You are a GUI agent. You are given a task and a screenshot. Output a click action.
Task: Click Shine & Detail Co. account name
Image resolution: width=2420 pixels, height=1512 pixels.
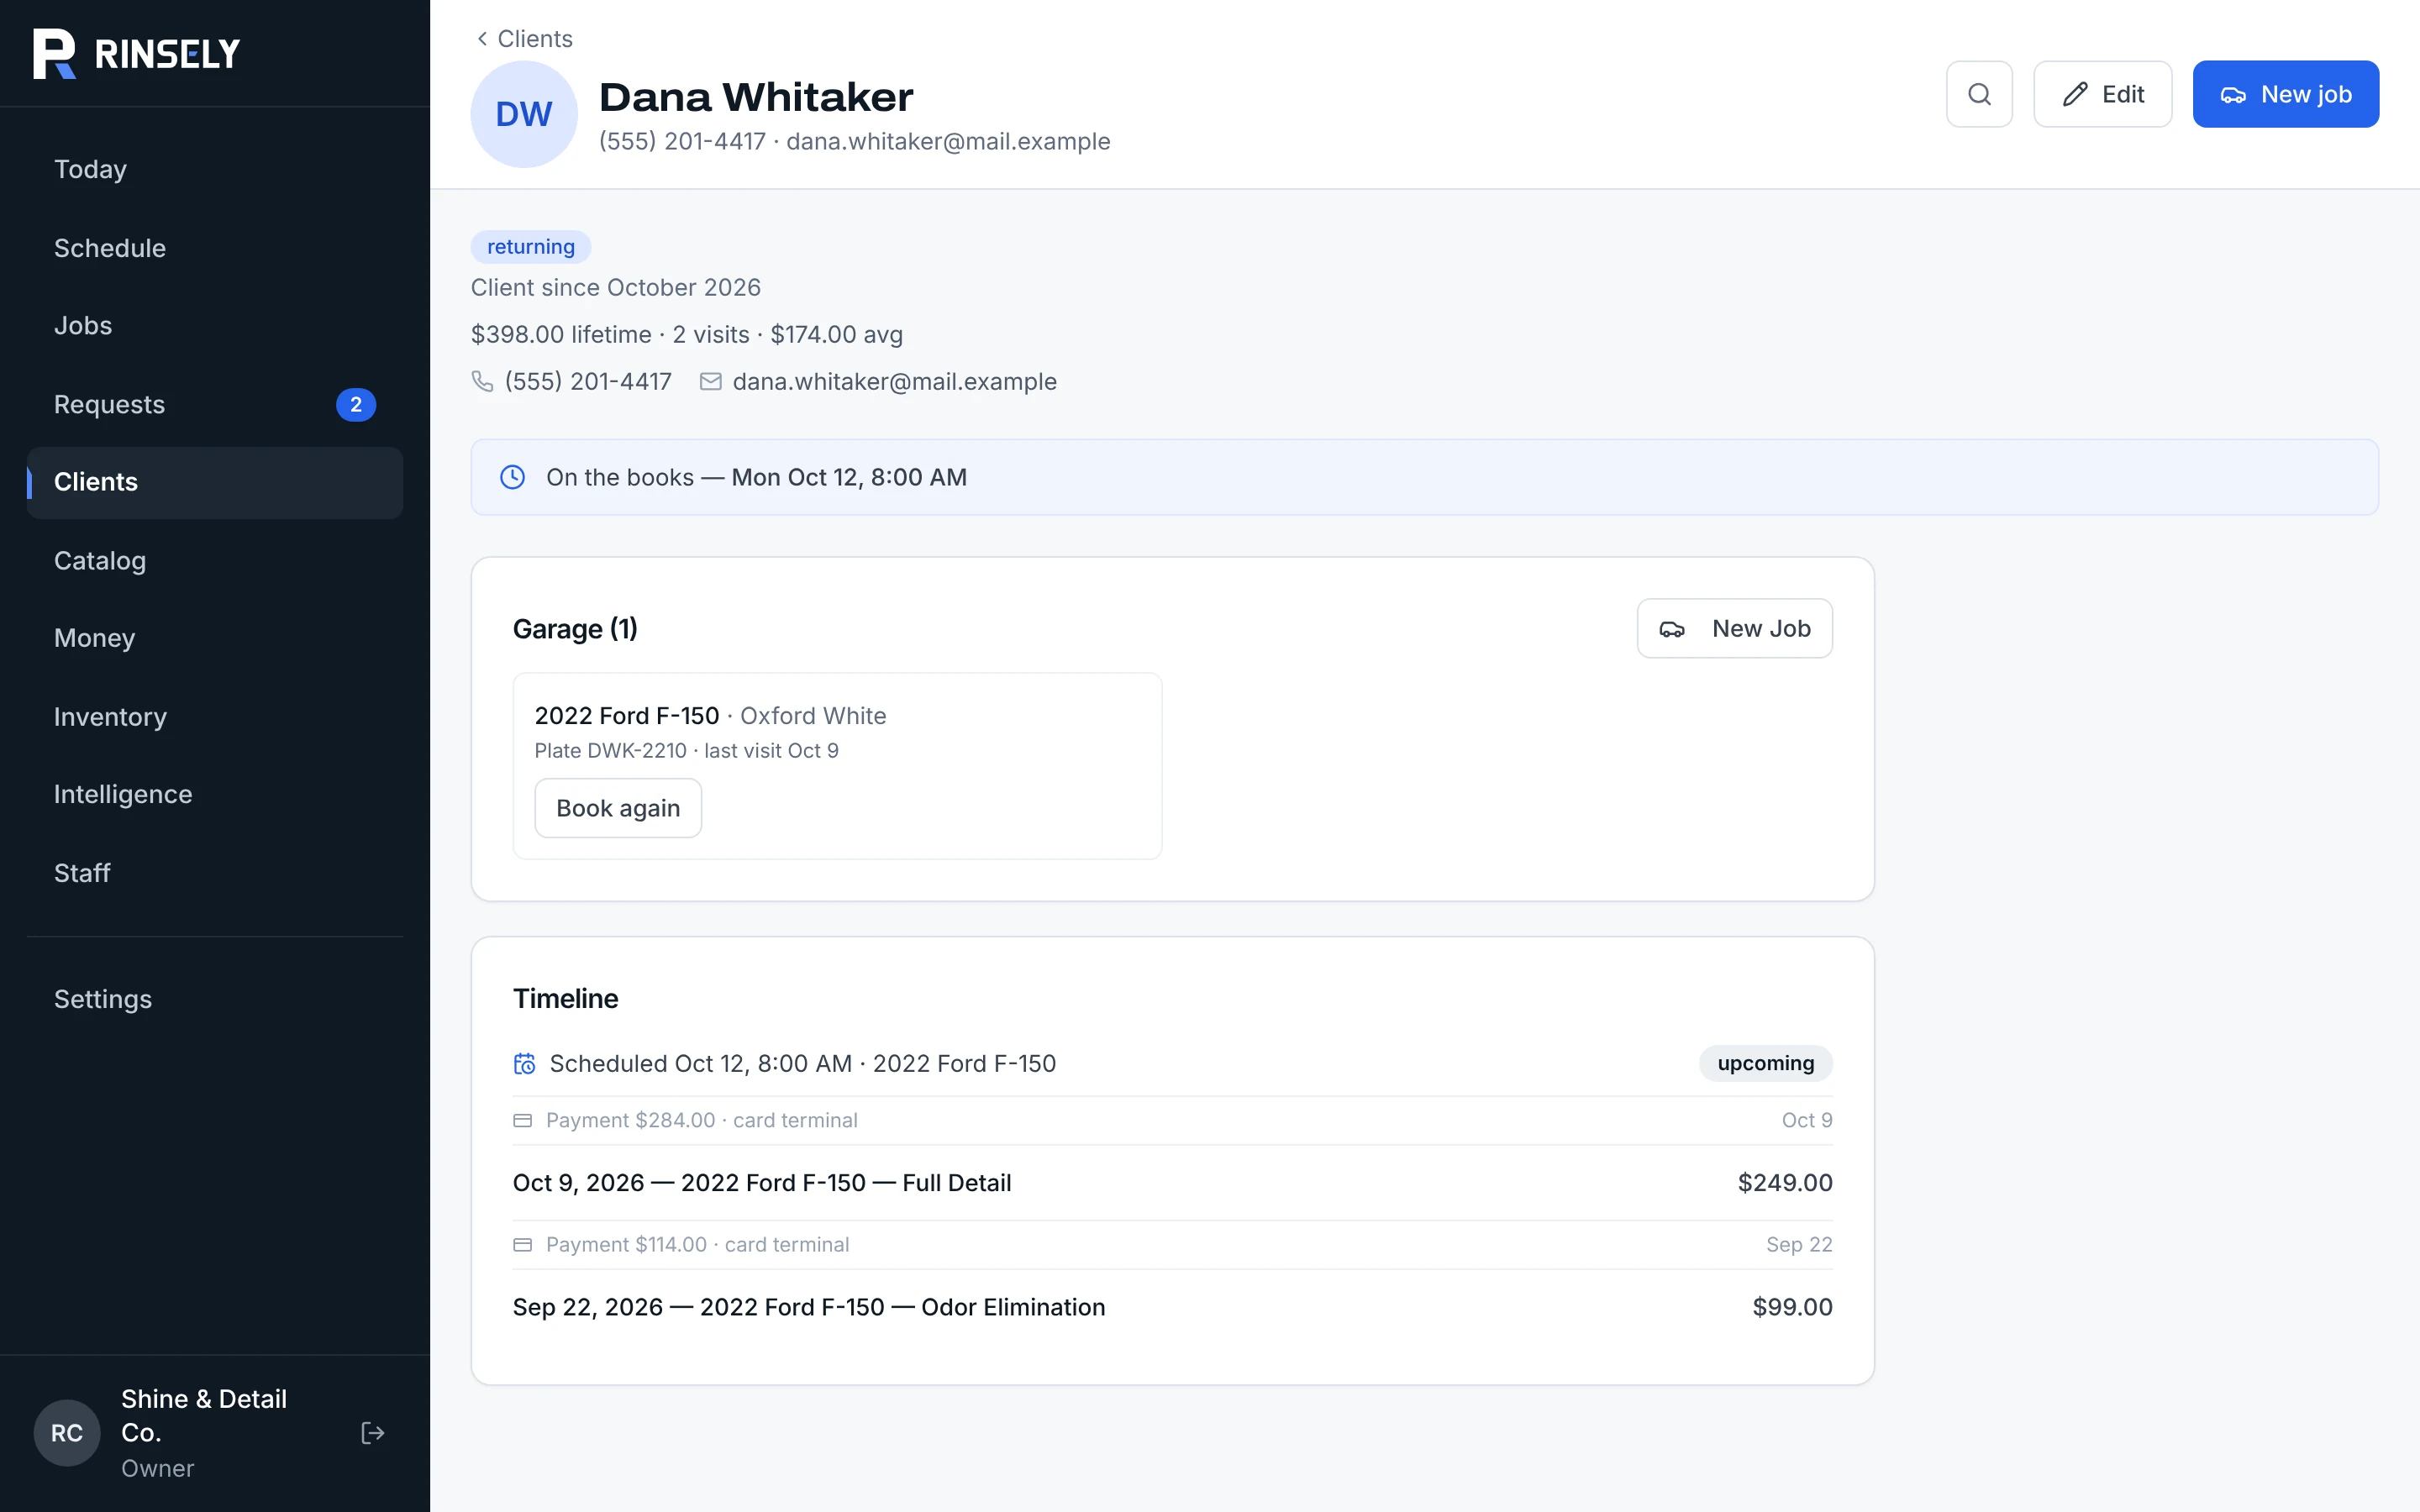coord(204,1415)
